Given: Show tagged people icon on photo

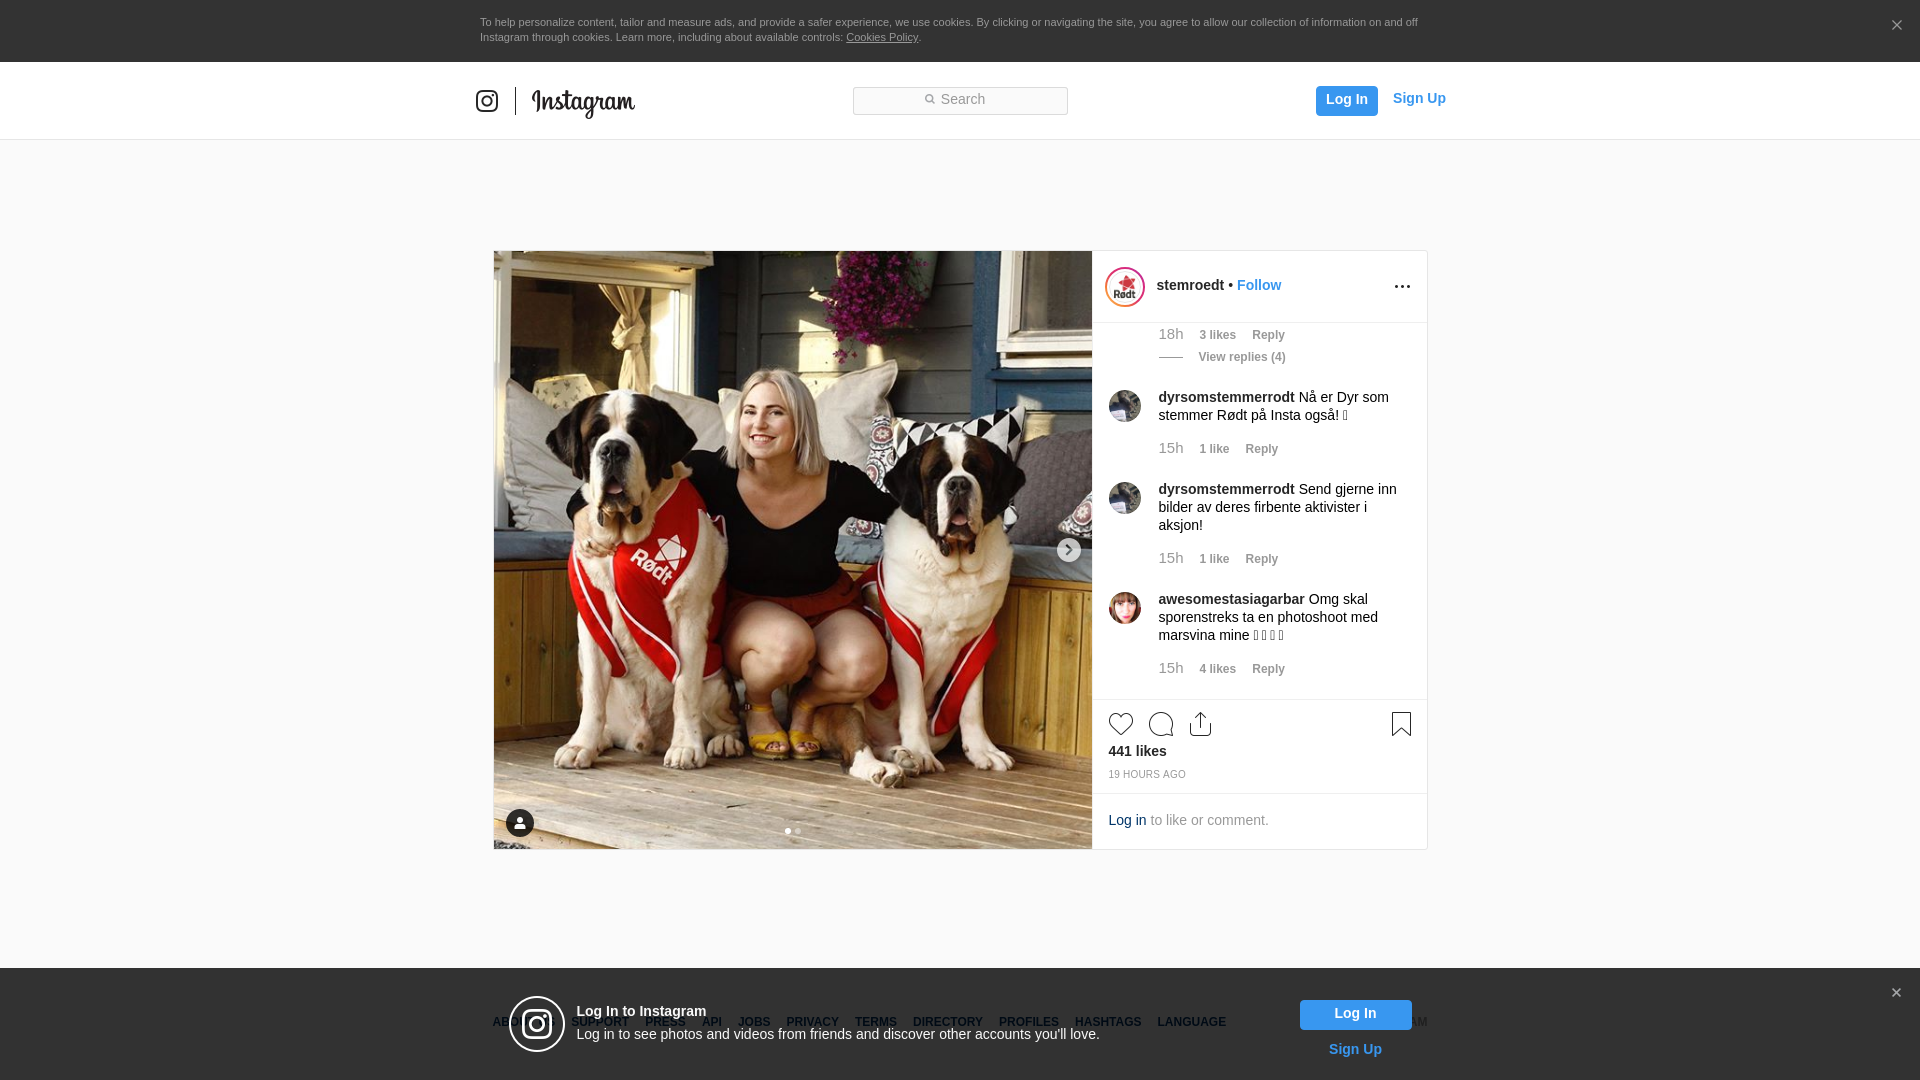Looking at the screenshot, I should click(520, 823).
